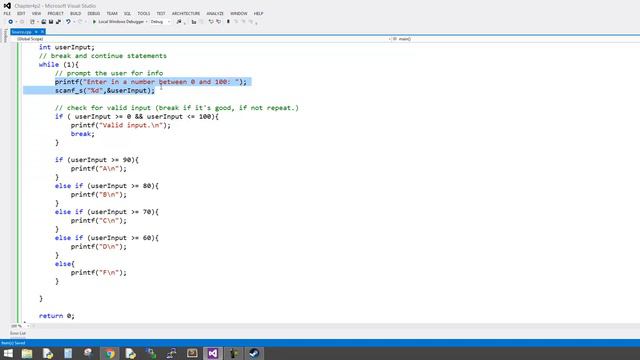Click the Find in Files toolbar icon
Image resolution: width=640 pixels, height=360 pixels.
point(179,22)
